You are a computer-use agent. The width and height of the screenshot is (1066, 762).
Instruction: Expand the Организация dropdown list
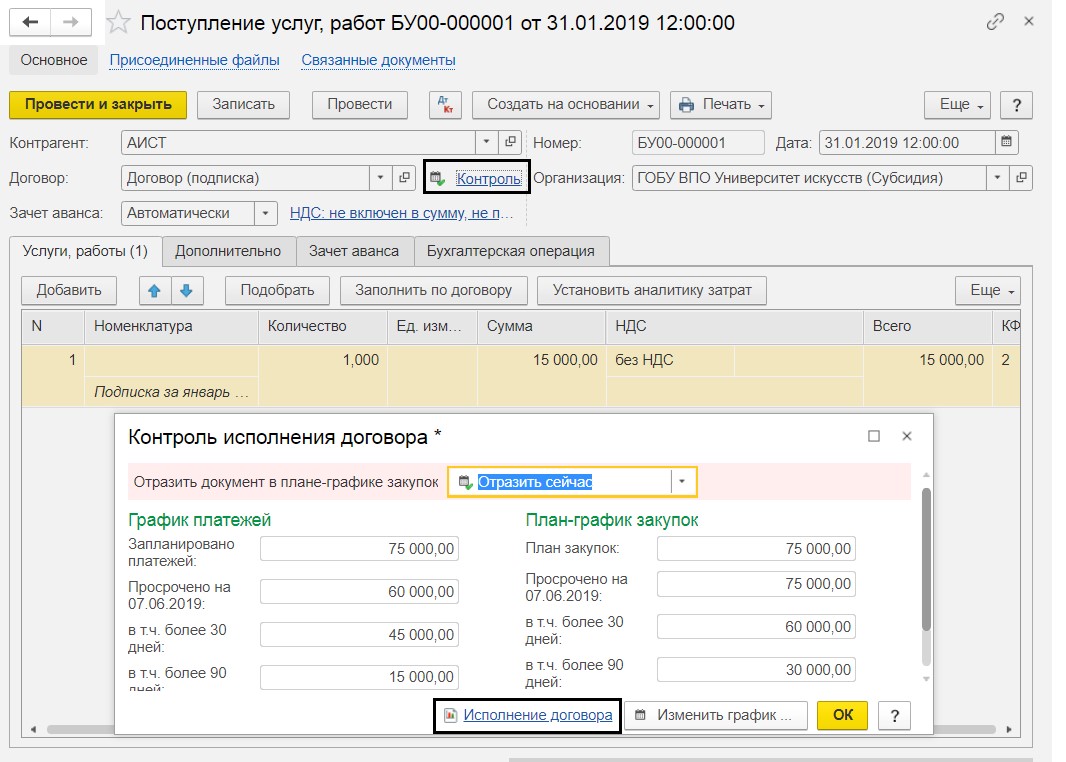(x=996, y=179)
